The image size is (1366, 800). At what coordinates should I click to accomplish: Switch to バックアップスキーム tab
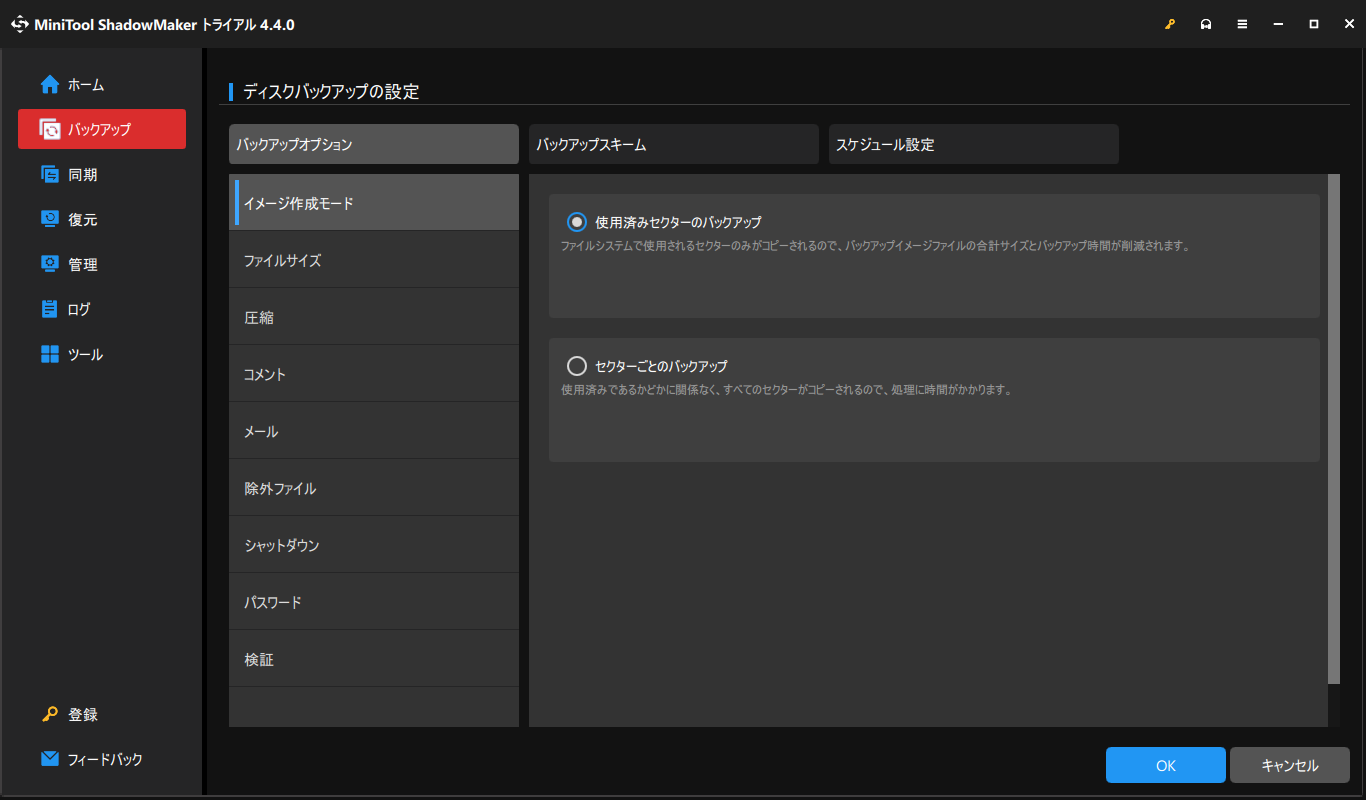pos(674,144)
